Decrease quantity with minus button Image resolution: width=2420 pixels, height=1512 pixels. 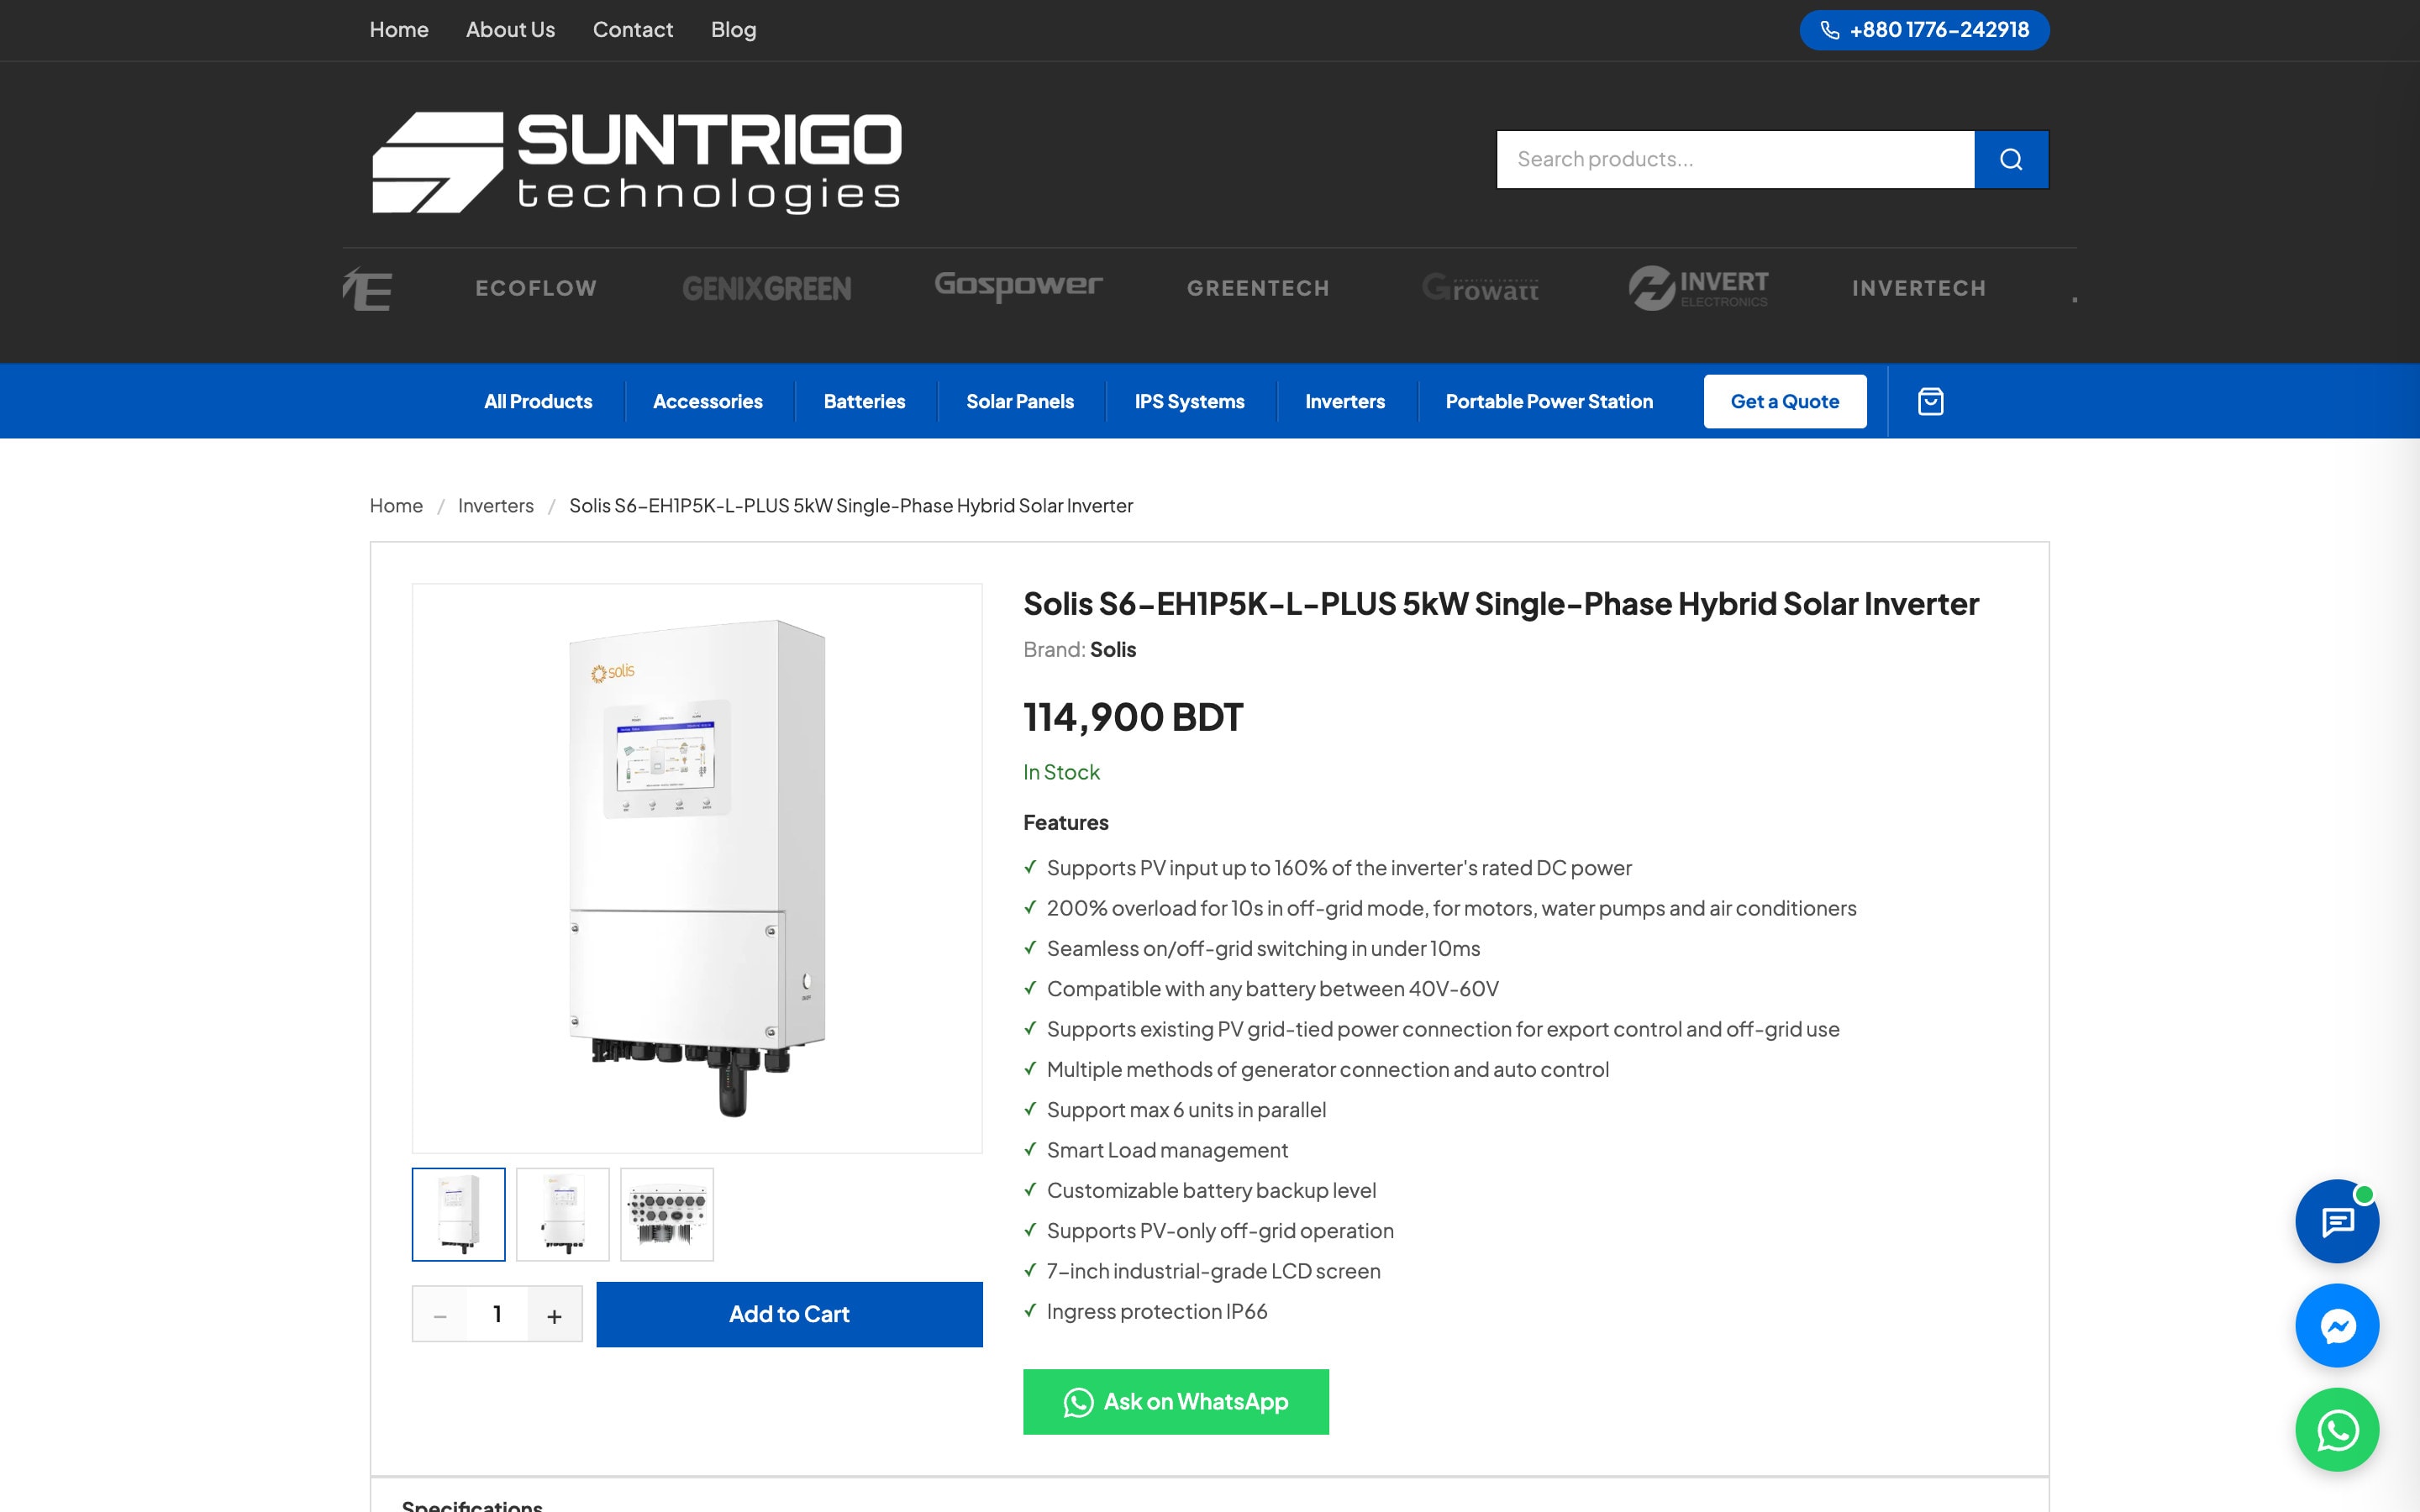(440, 1314)
